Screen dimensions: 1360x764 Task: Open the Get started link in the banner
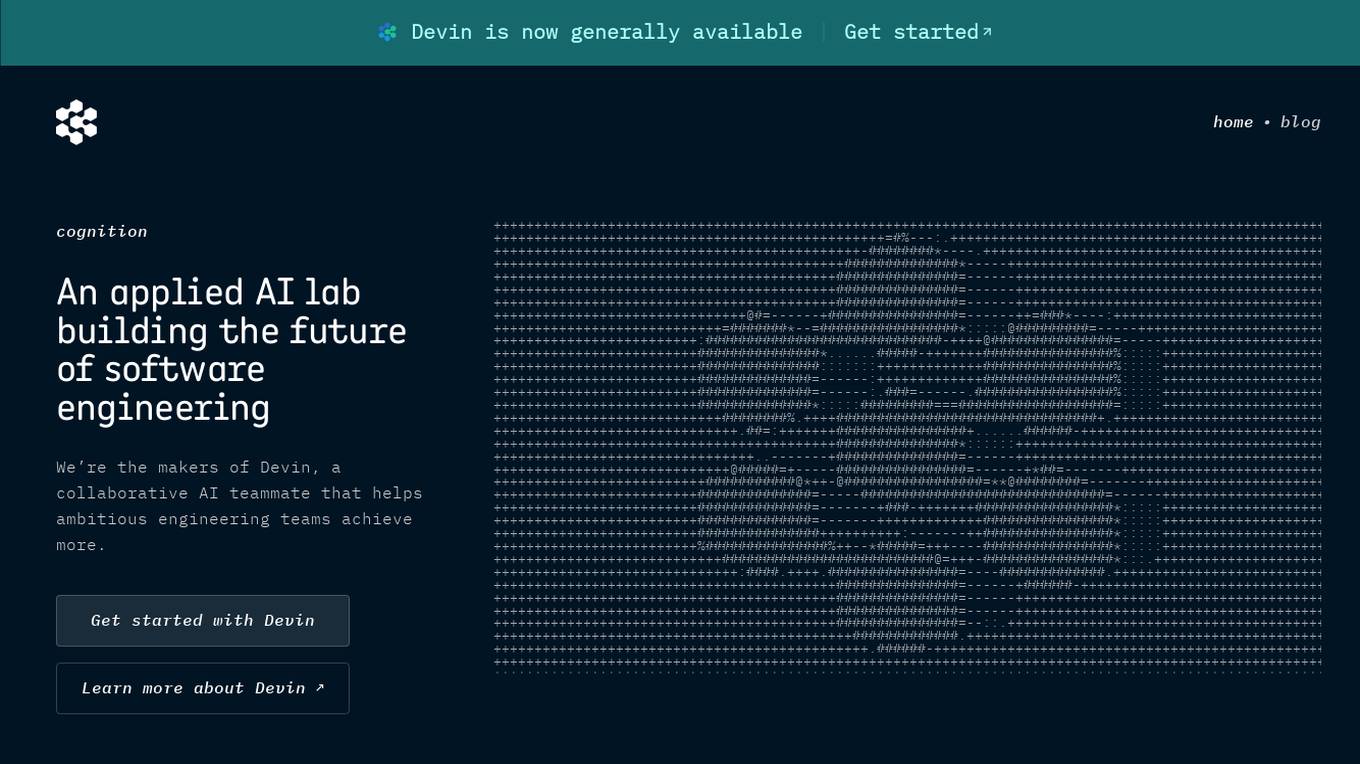(x=918, y=32)
